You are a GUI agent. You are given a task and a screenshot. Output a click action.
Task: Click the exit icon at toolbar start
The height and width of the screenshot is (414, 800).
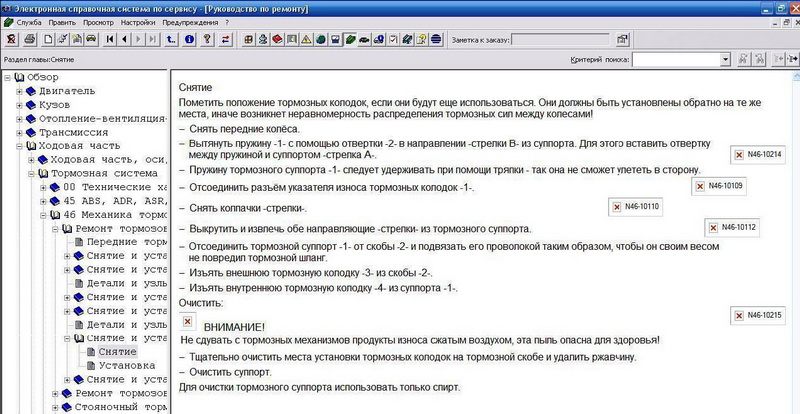[x=11, y=39]
